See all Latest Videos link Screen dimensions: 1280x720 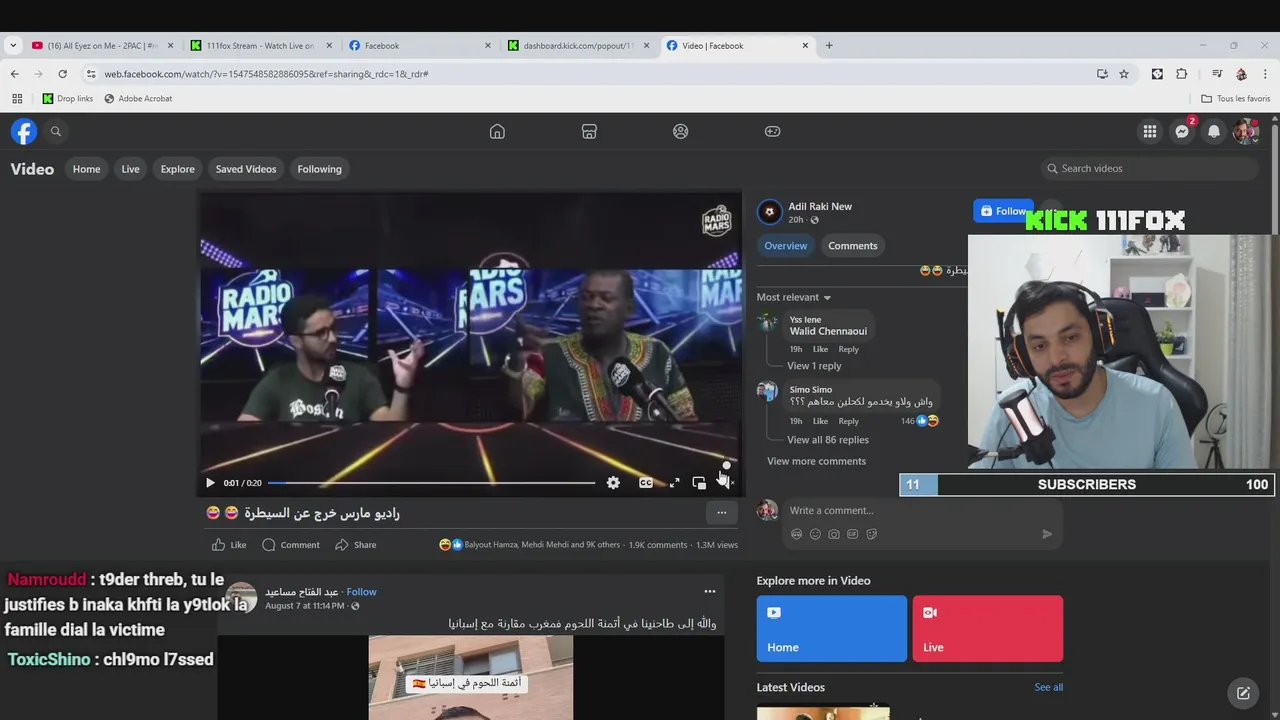coord(1048,687)
